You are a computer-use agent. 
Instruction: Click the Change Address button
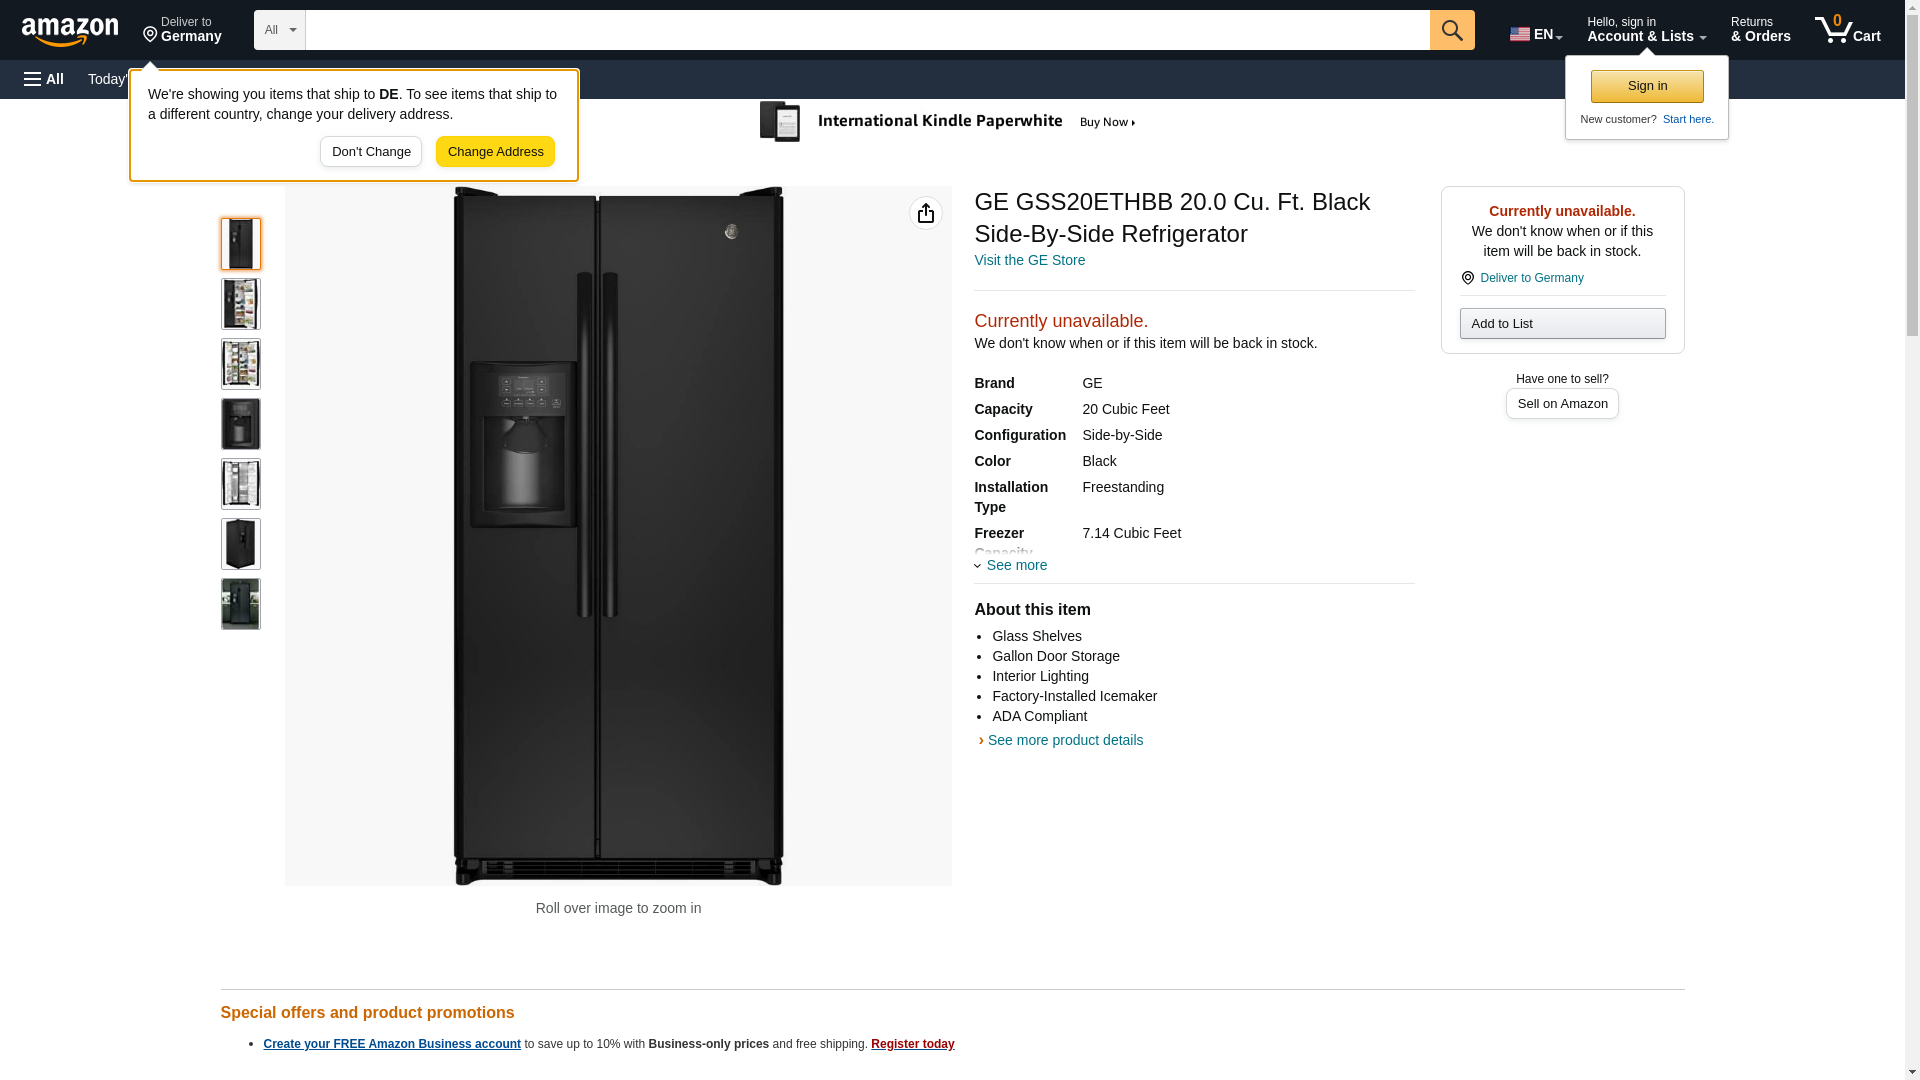(x=495, y=152)
